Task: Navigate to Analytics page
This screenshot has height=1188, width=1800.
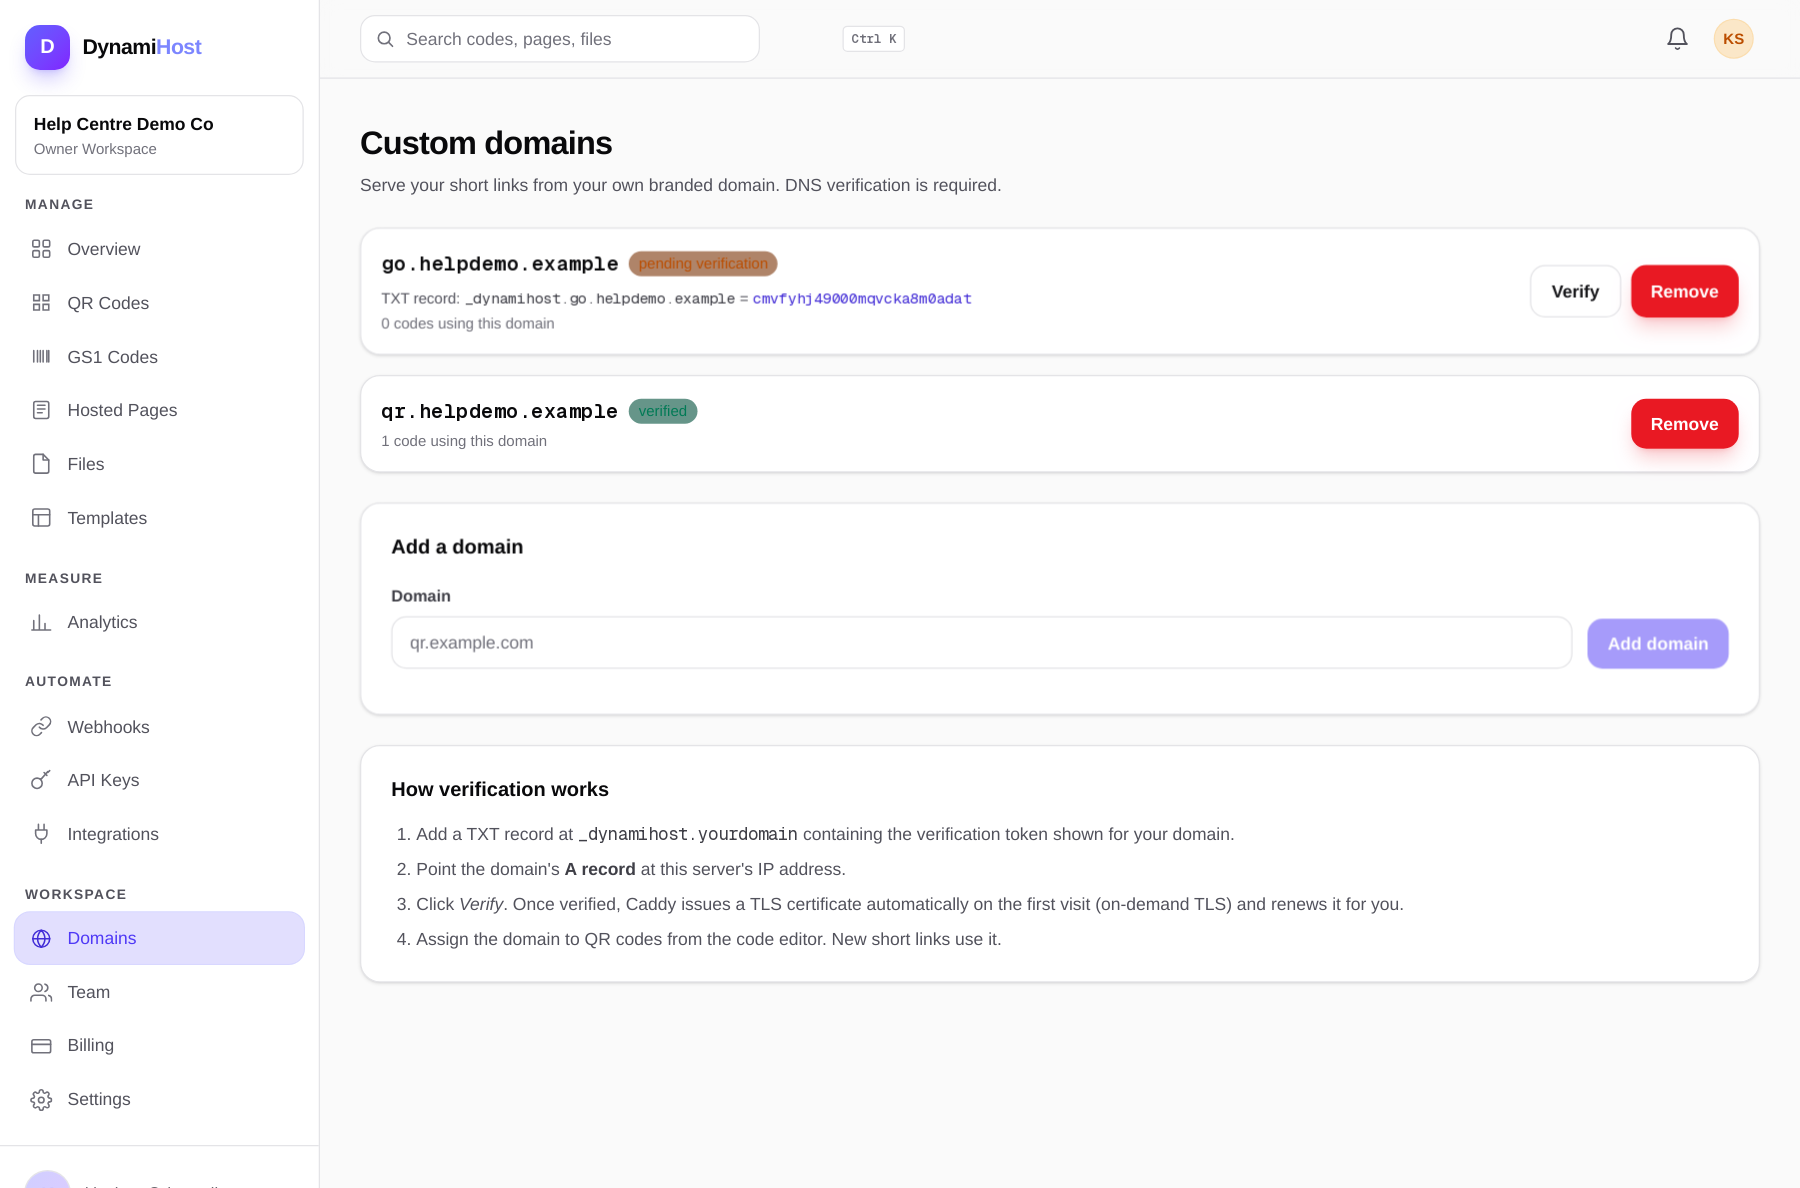Action: [x=159, y=622]
